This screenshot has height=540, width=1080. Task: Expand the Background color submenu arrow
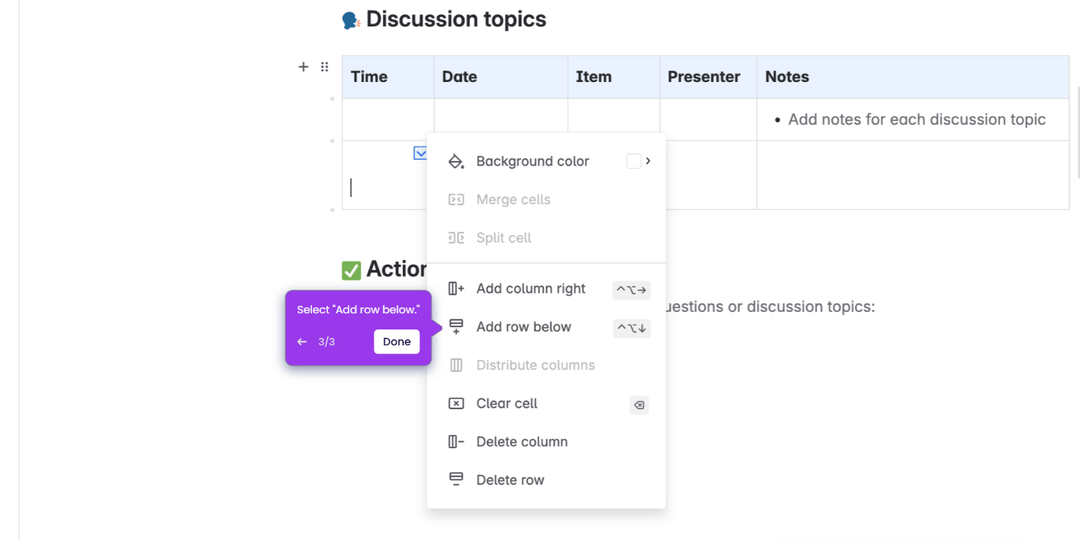(648, 161)
